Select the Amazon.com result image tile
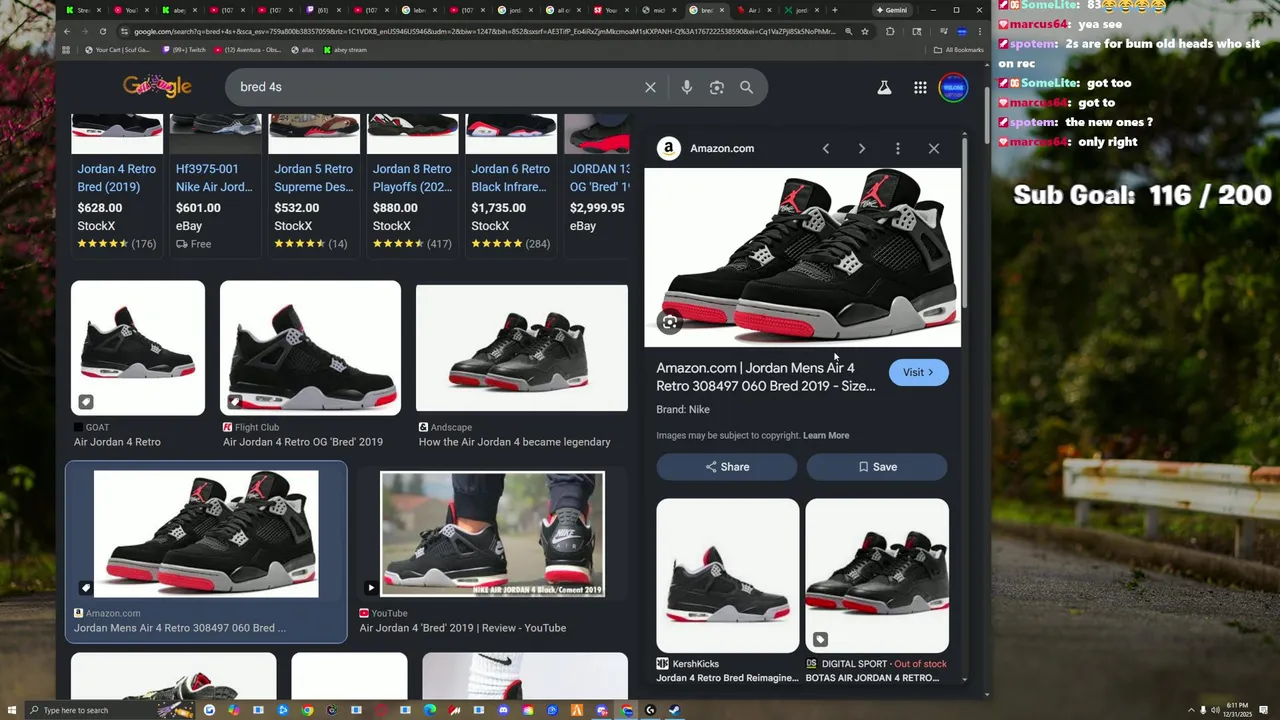This screenshot has width=1280, height=720. [x=206, y=551]
